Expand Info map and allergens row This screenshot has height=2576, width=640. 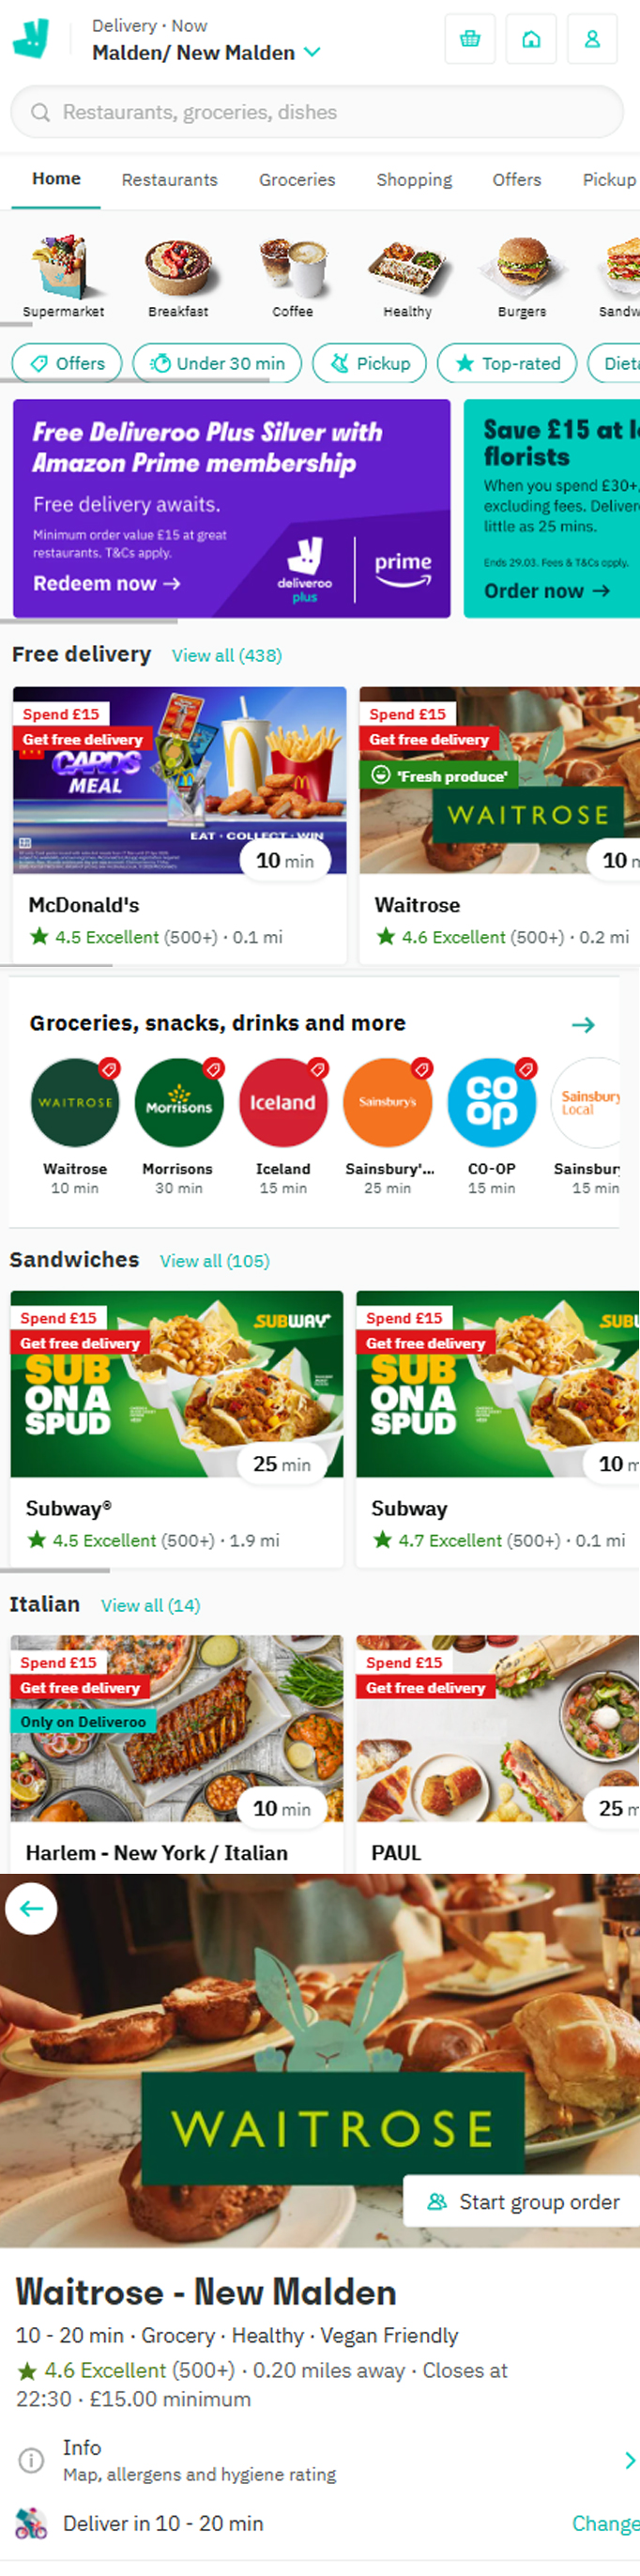click(320, 2459)
